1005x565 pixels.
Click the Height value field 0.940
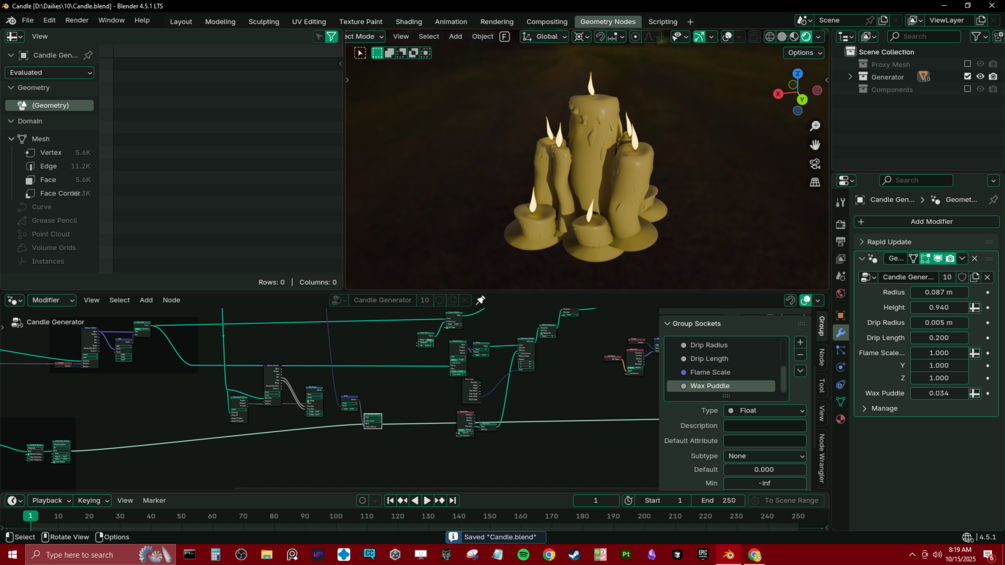point(940,307)
